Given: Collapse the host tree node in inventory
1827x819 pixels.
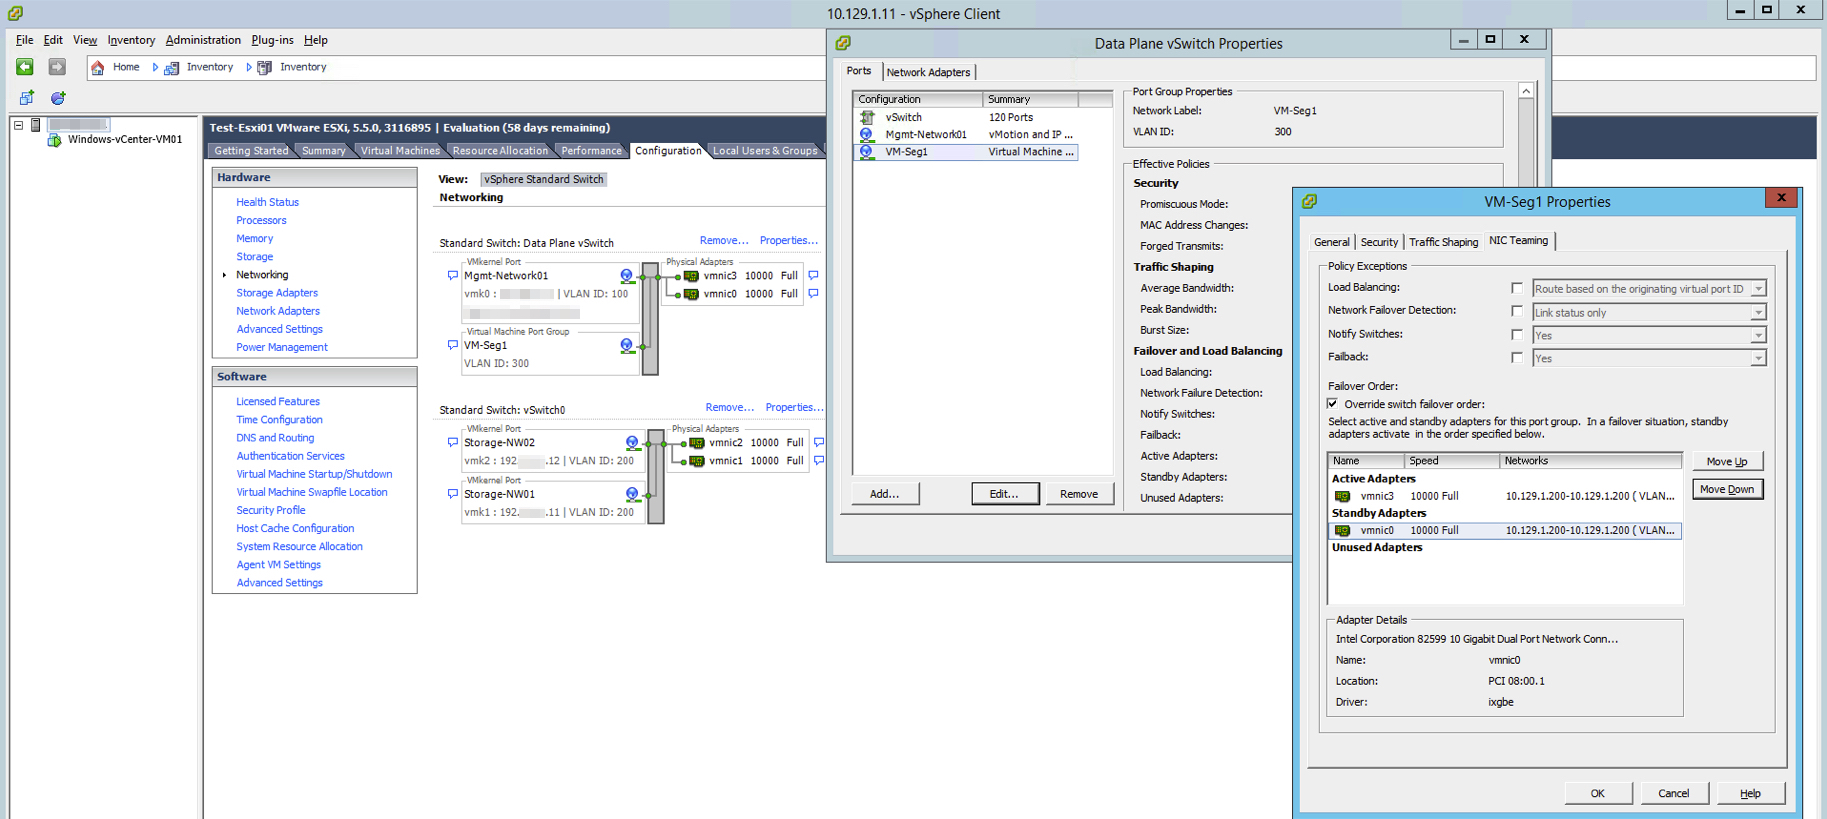Looking at the screenshot, I should point(18,126).
